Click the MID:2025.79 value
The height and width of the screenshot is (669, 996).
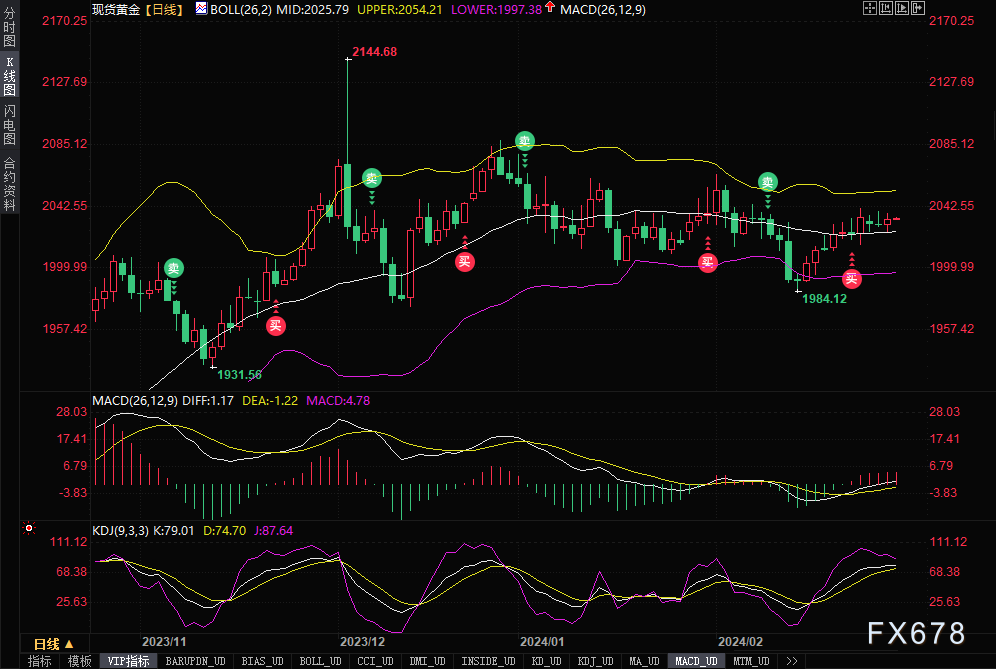tap(312, 9)
